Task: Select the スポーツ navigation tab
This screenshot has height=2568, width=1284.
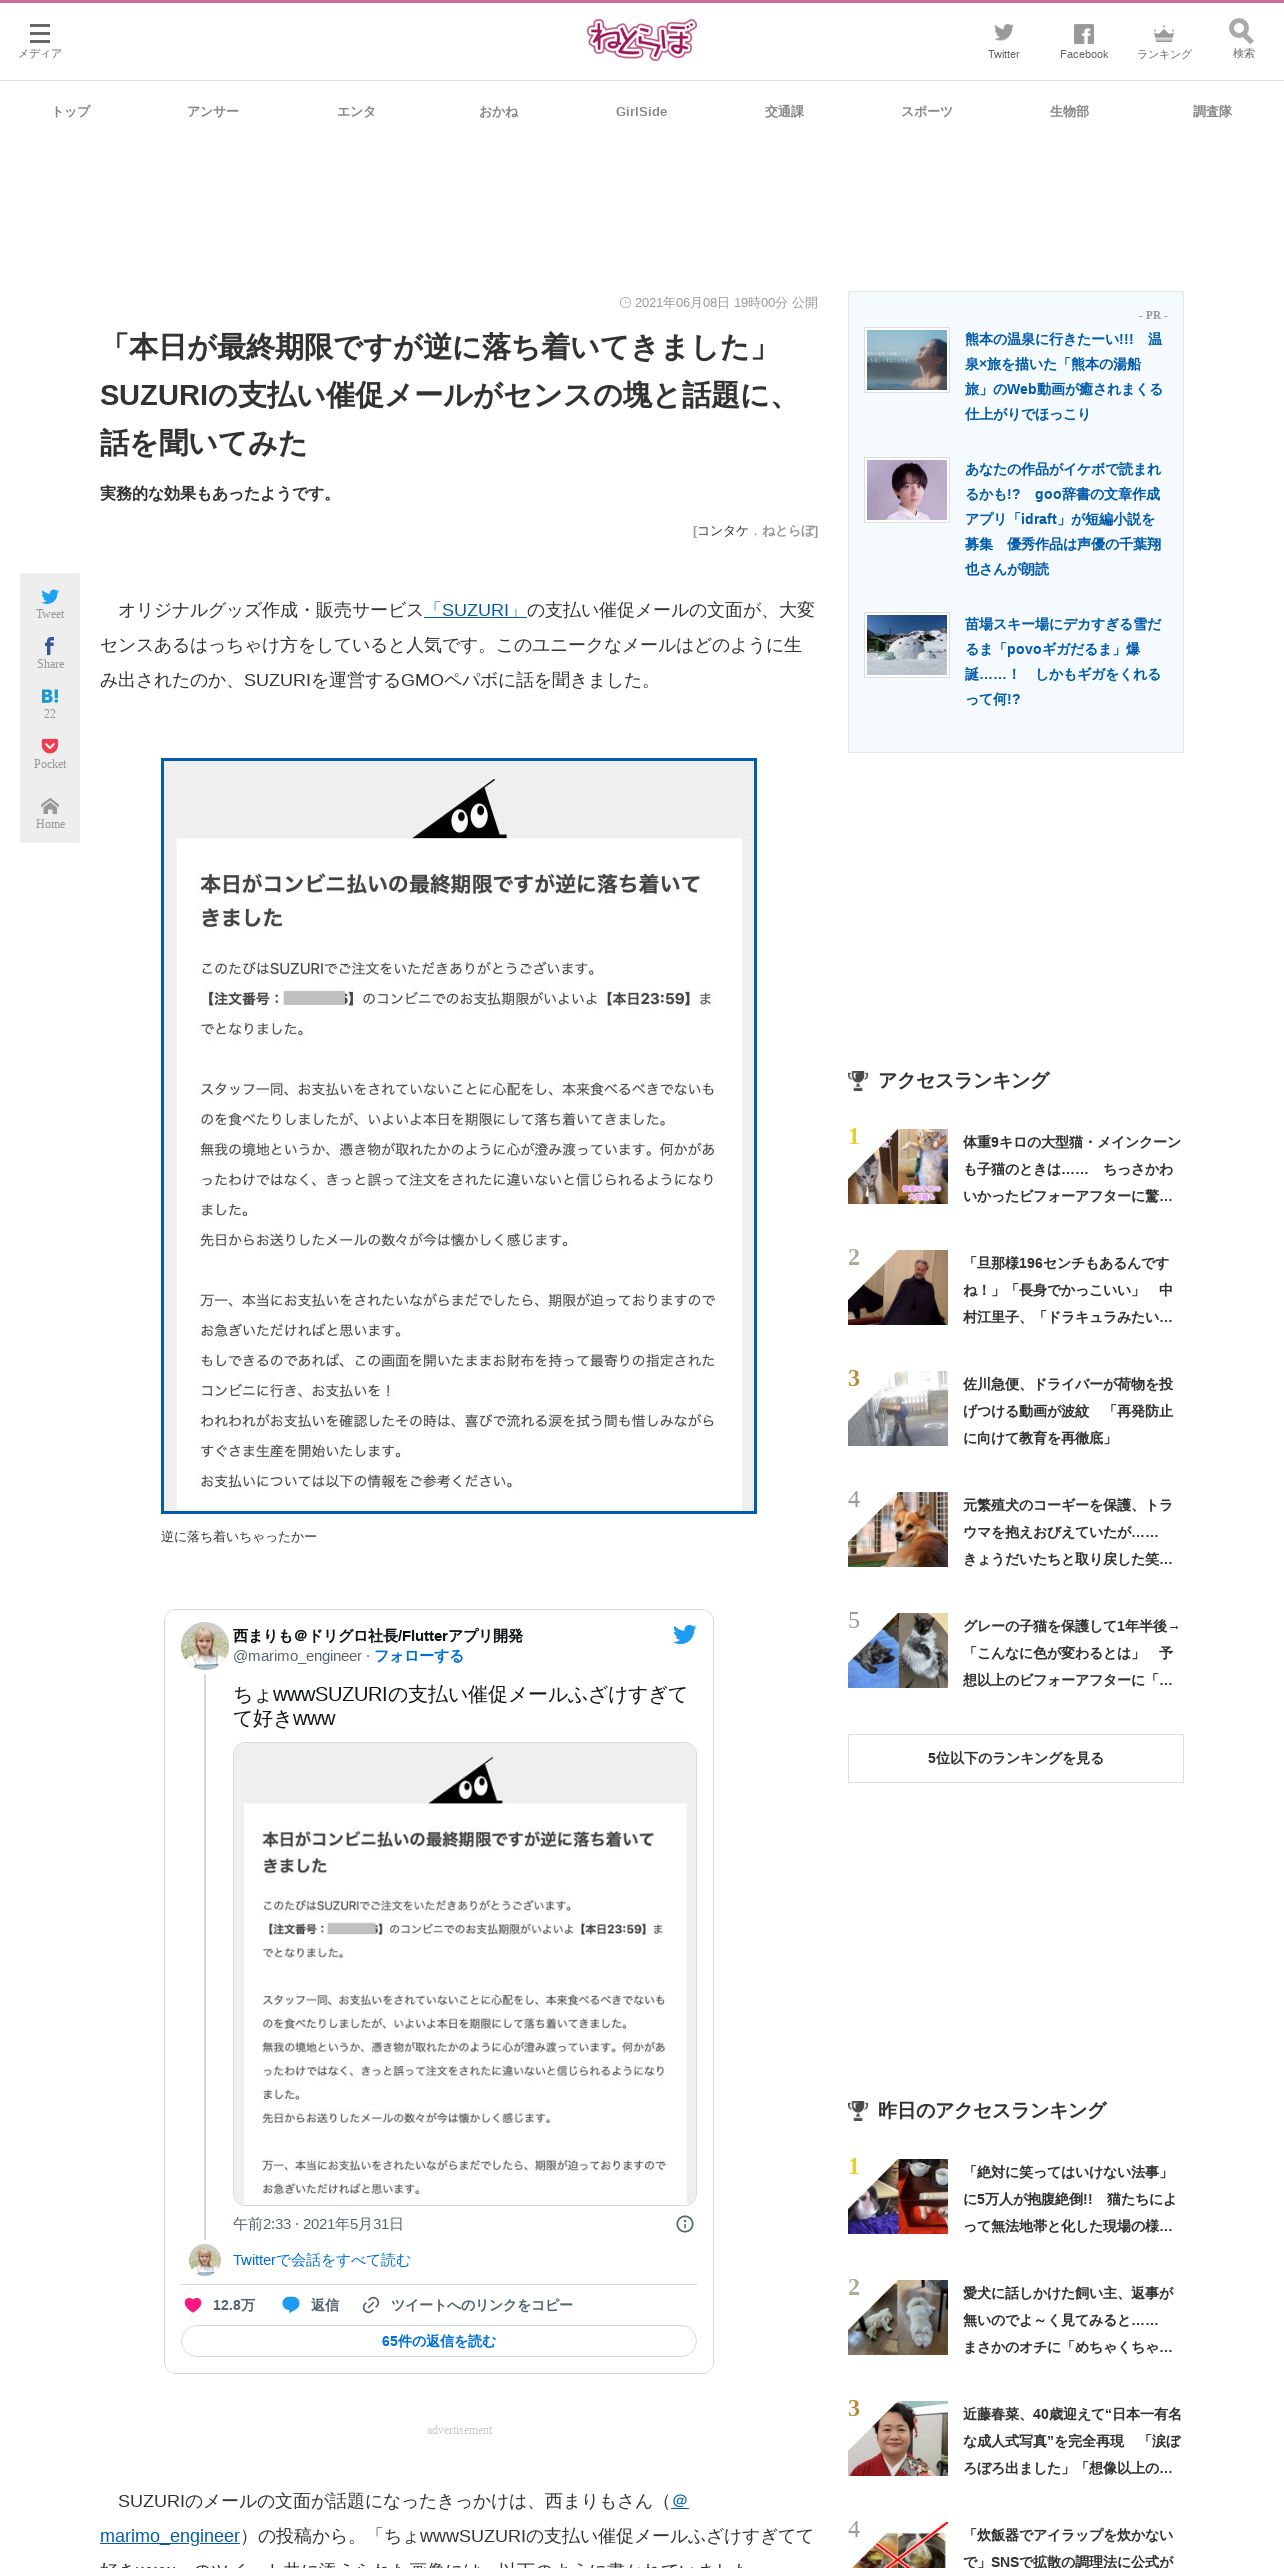Action: click(x=926, y=112)
